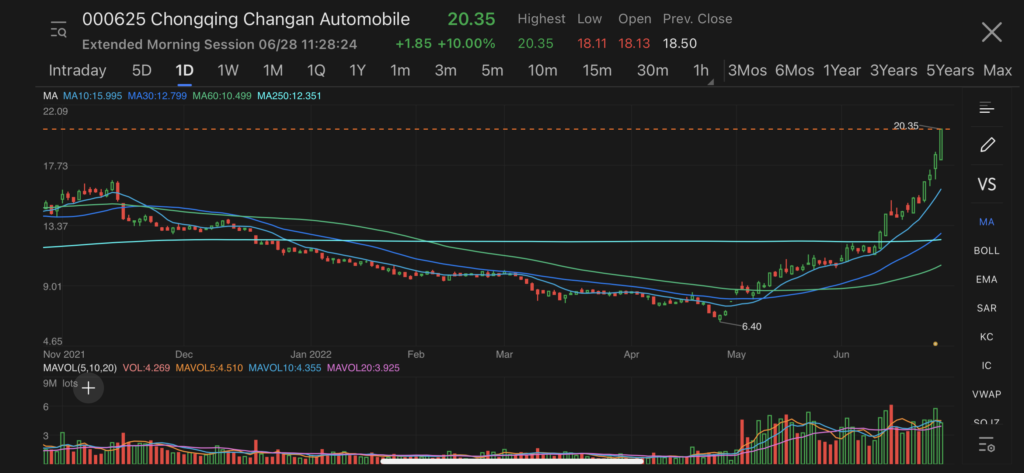1024x473 pixels.
Task: Tap the MA60:10.499 legend value
Action: tap(222, 96)
